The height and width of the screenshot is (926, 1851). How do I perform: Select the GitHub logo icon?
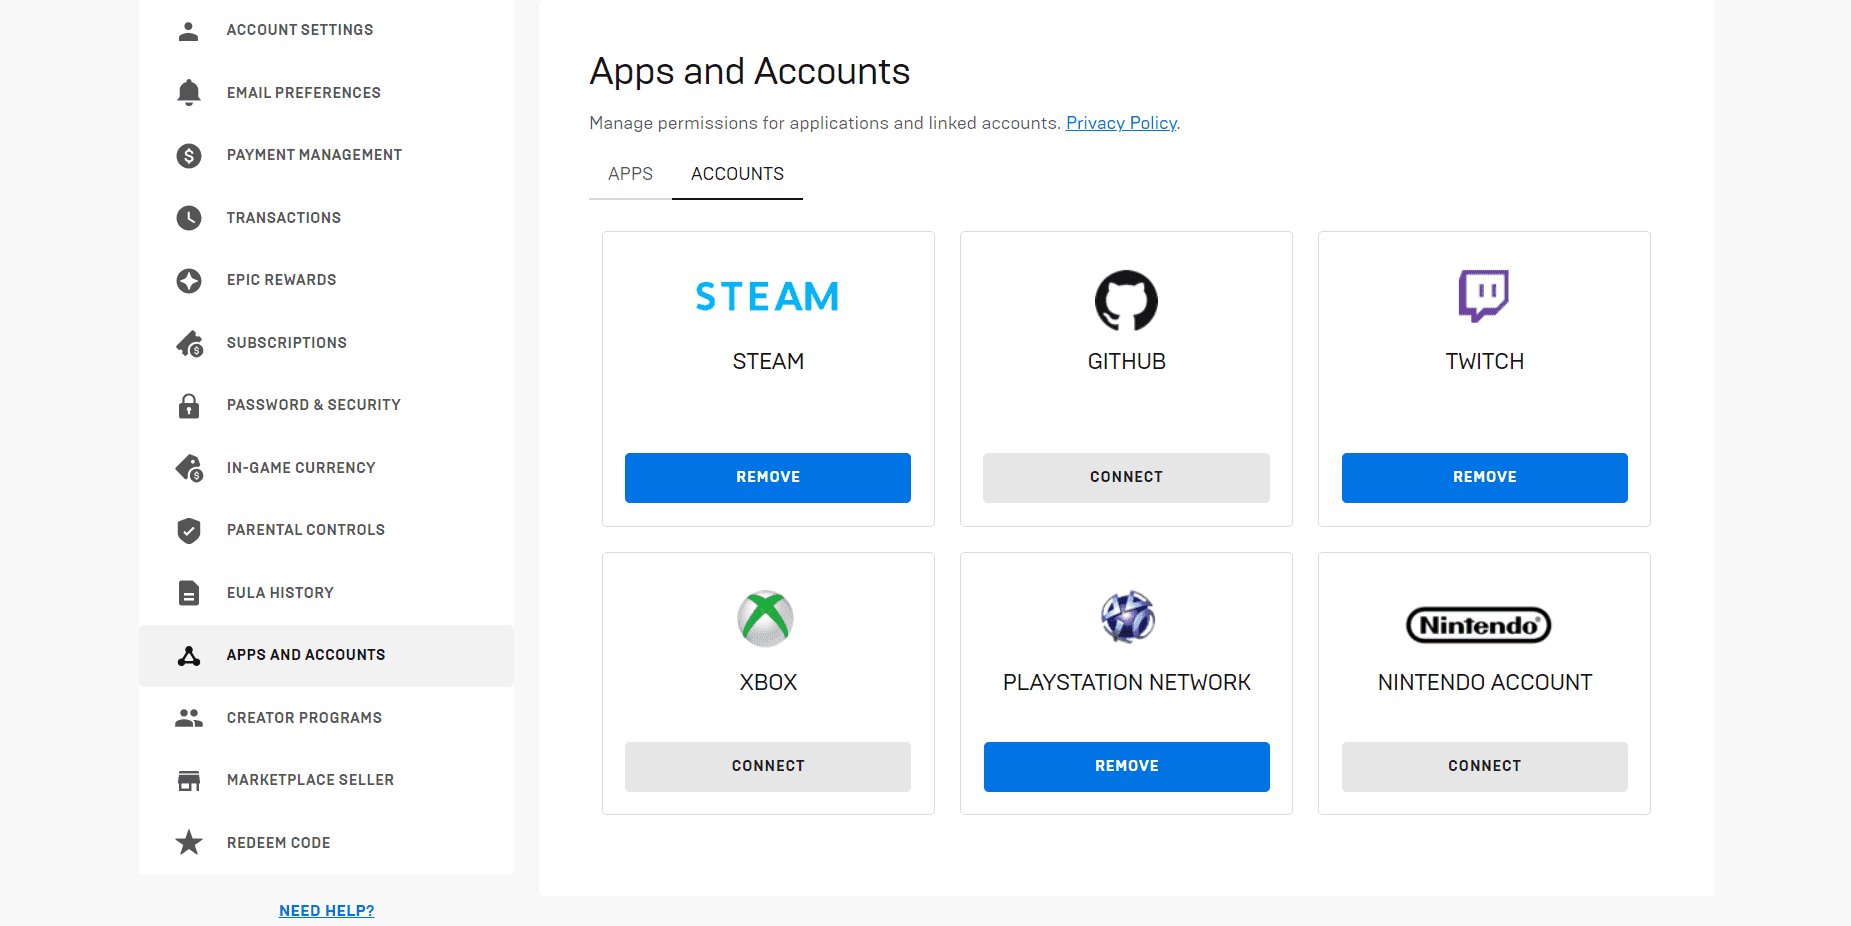click(1126, 300)
